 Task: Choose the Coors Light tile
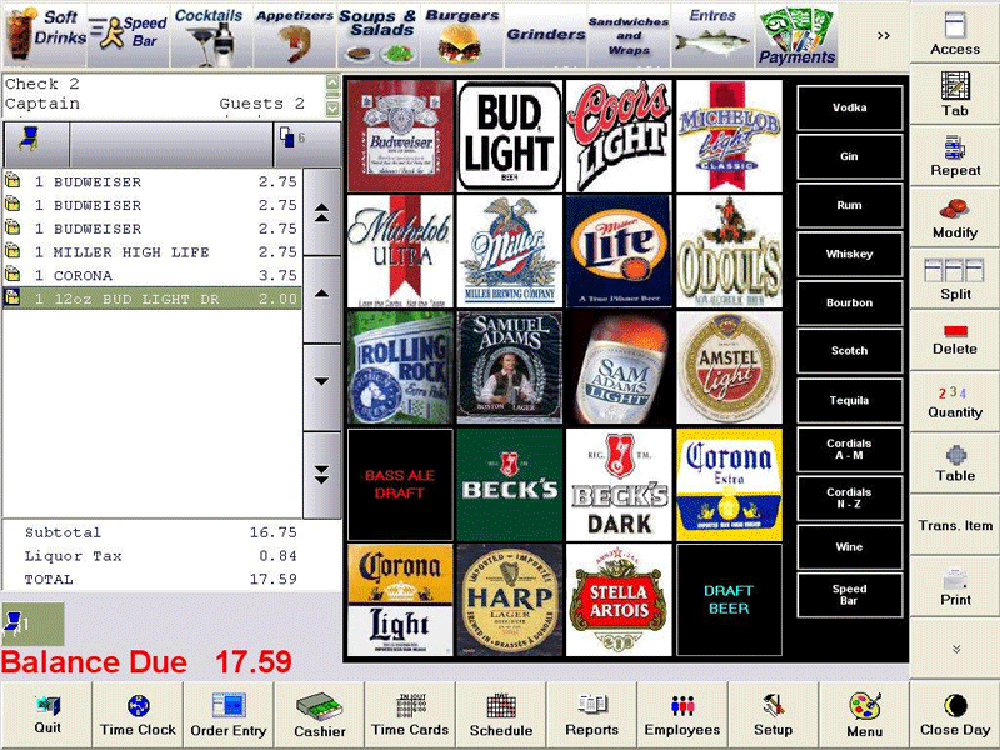(x=619, y=136)
